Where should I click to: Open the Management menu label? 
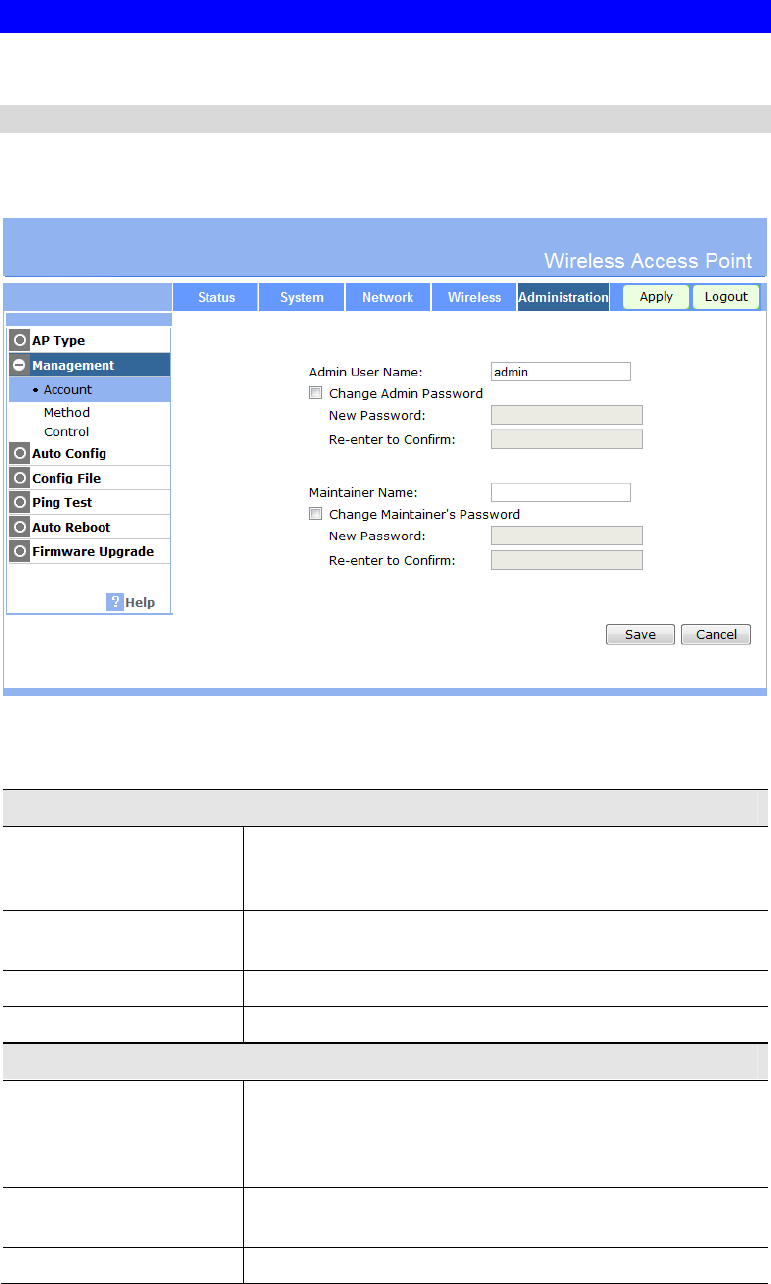[x=73, y=366]
